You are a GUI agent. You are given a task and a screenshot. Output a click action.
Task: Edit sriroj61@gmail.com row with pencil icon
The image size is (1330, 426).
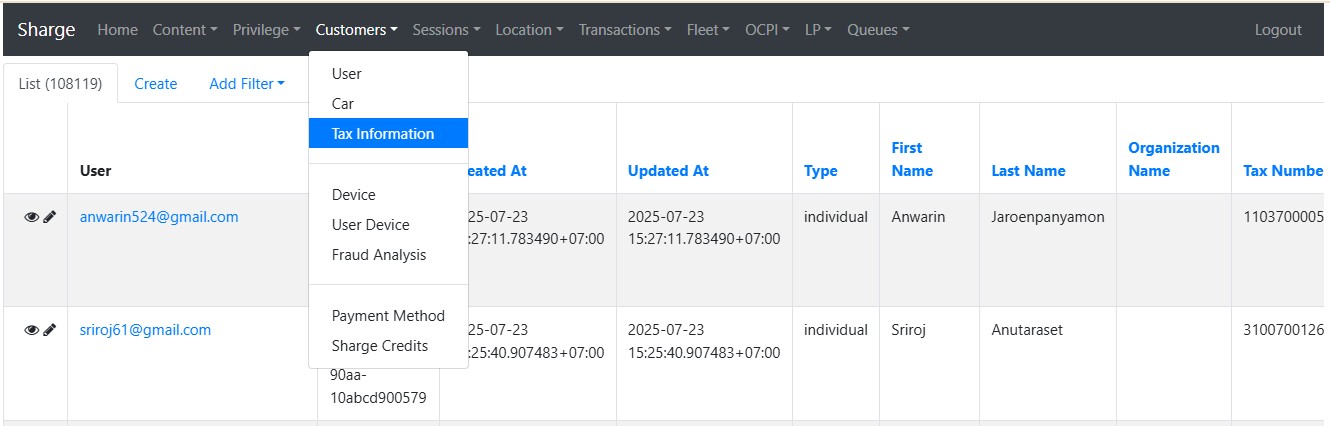[x=50, y=330]
